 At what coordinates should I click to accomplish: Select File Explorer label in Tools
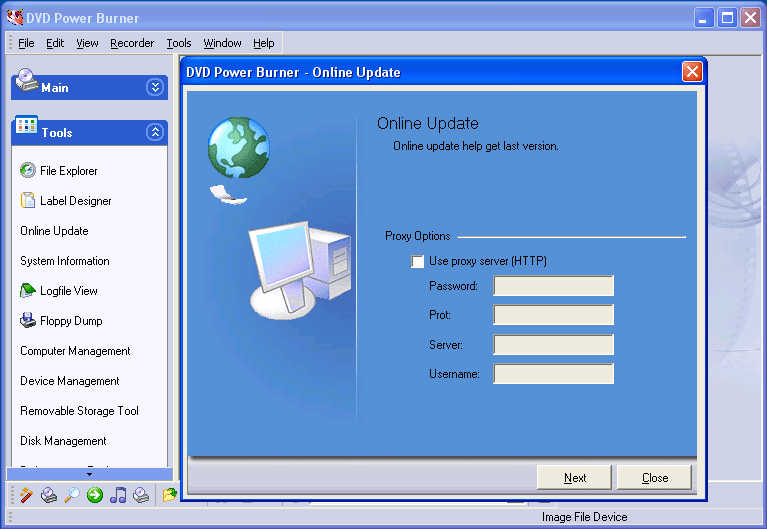point(68,171)
